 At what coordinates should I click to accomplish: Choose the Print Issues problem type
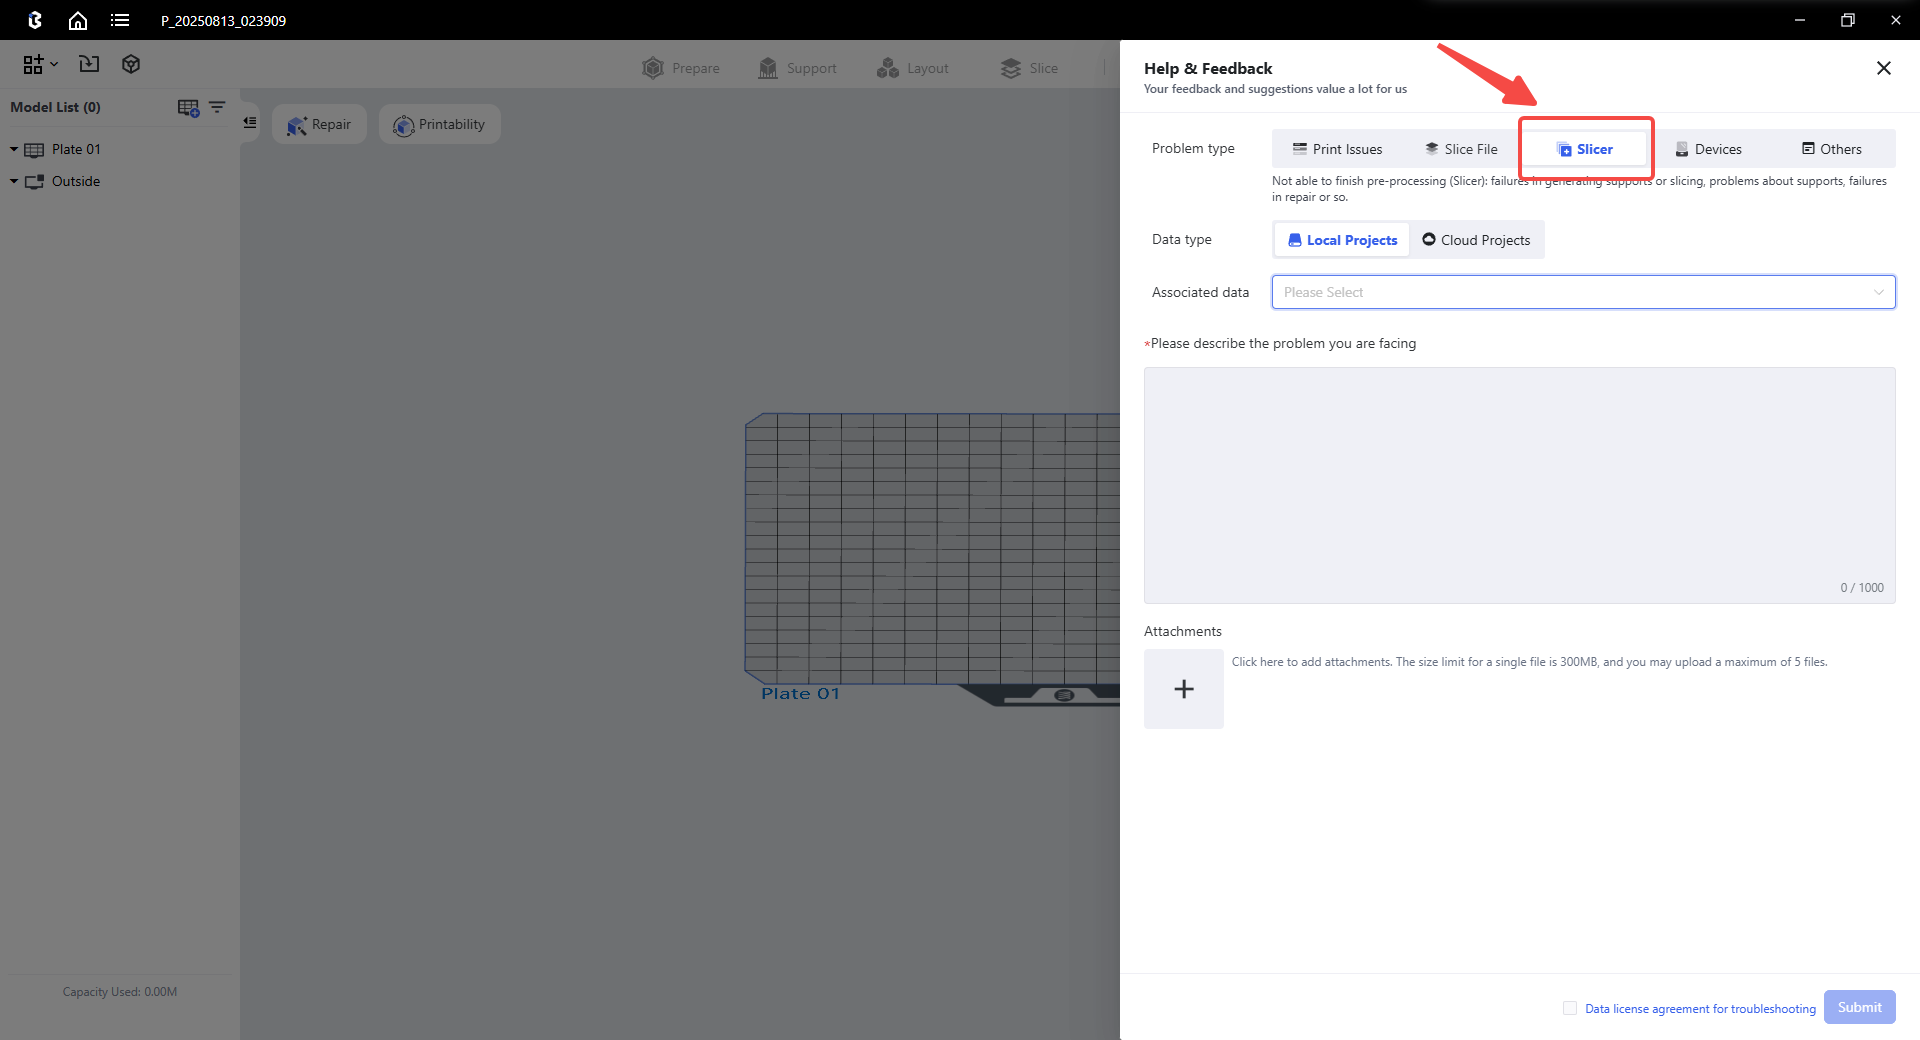[x=1337, y=149]
